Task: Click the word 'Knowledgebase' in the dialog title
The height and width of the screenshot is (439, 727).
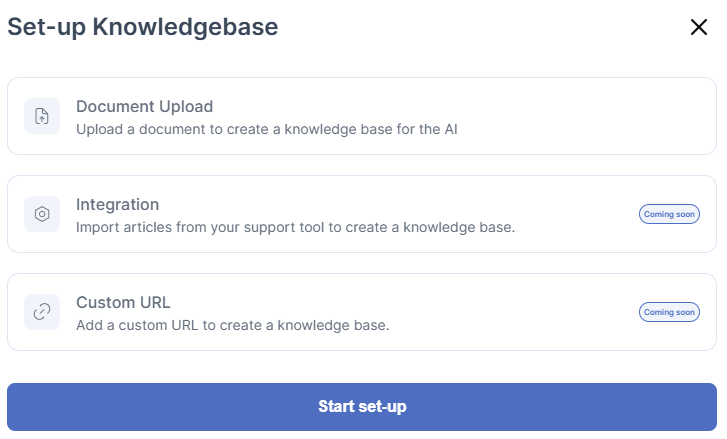Action: [185, 27]
